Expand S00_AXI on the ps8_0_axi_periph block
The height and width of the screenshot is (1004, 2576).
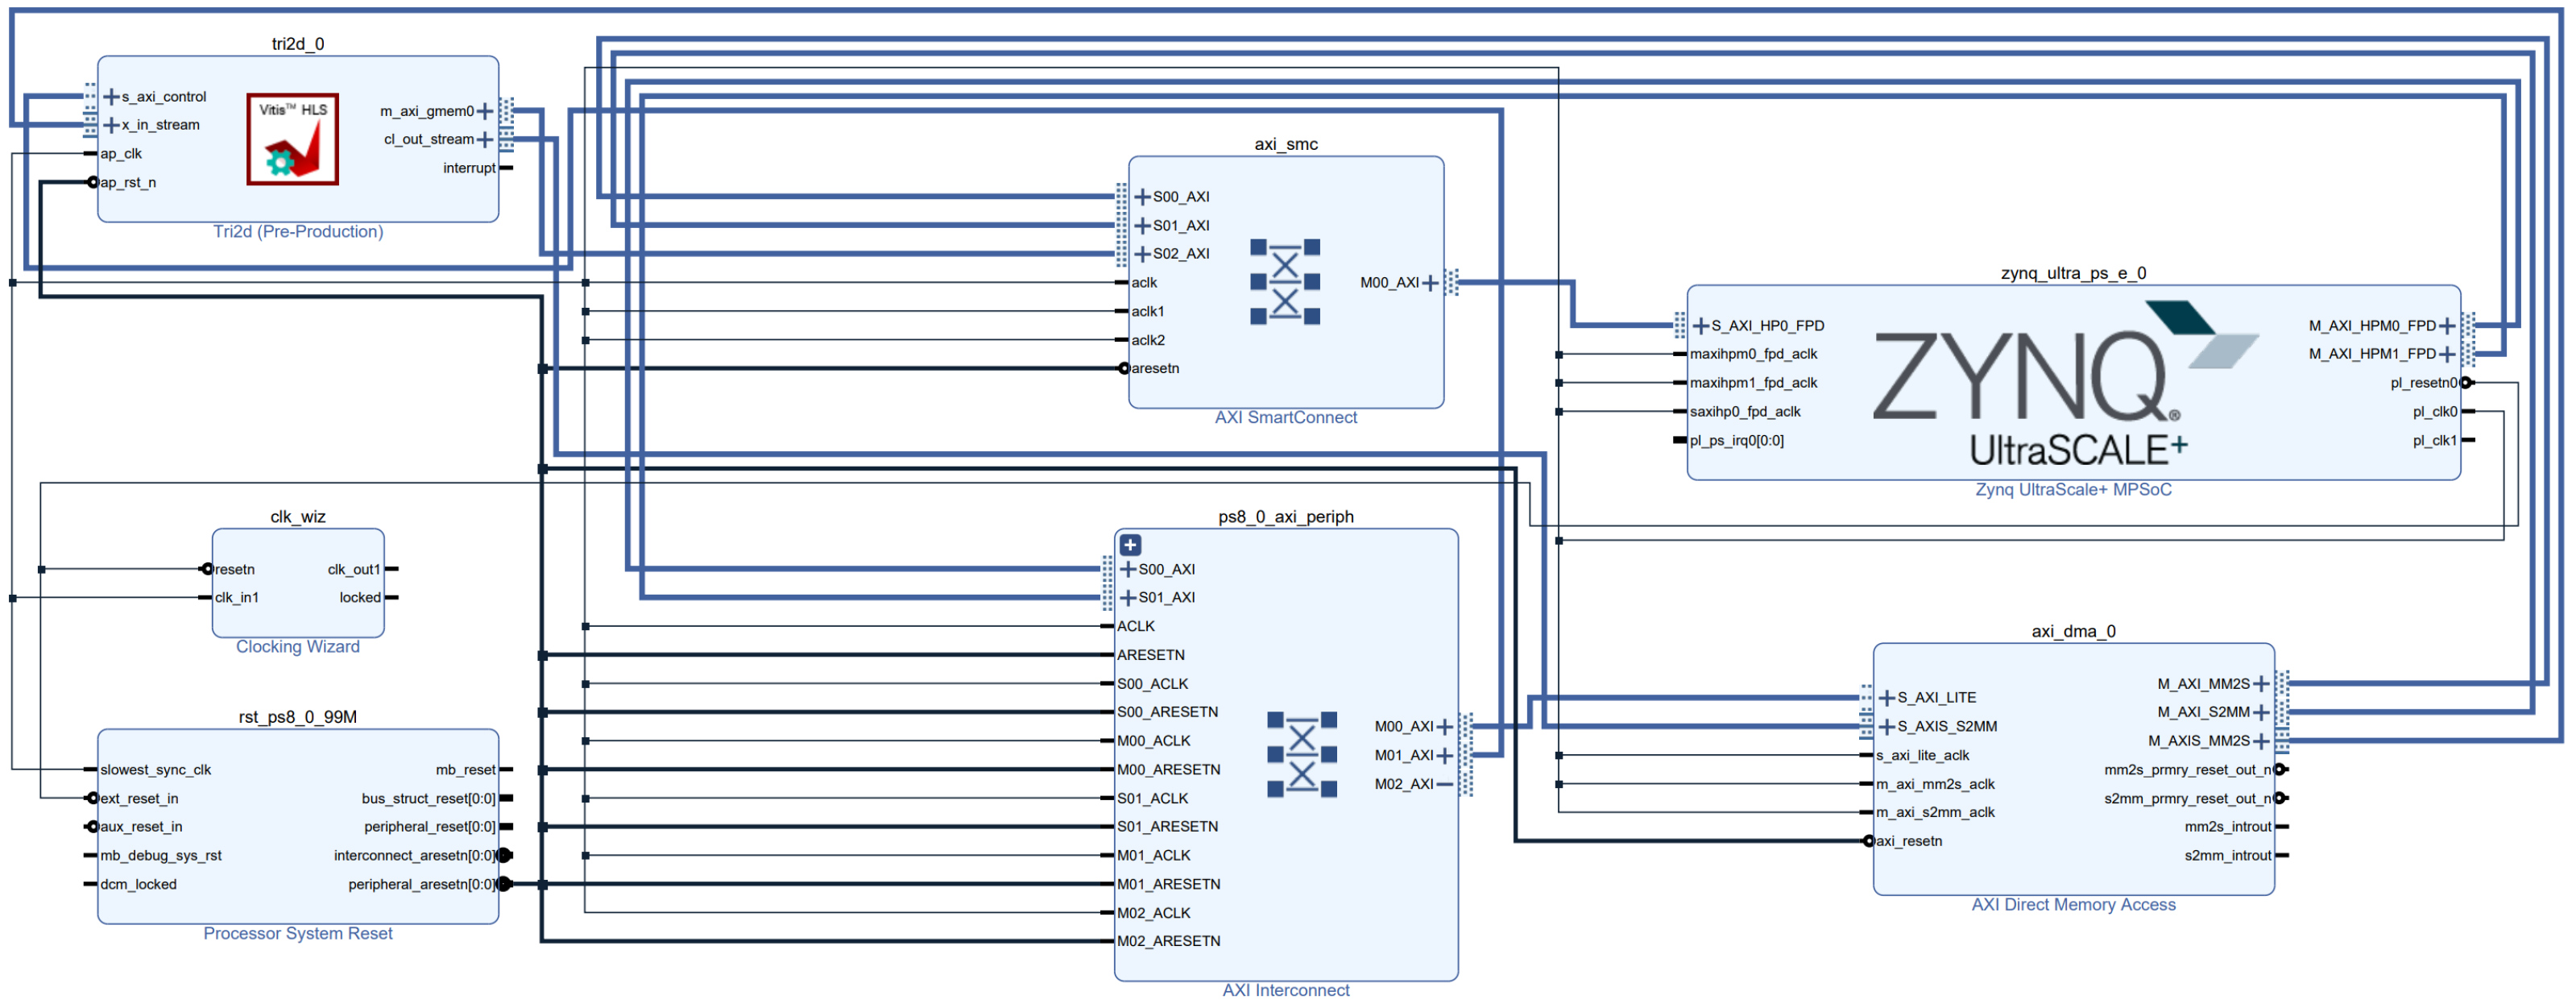pos(1128,570)
